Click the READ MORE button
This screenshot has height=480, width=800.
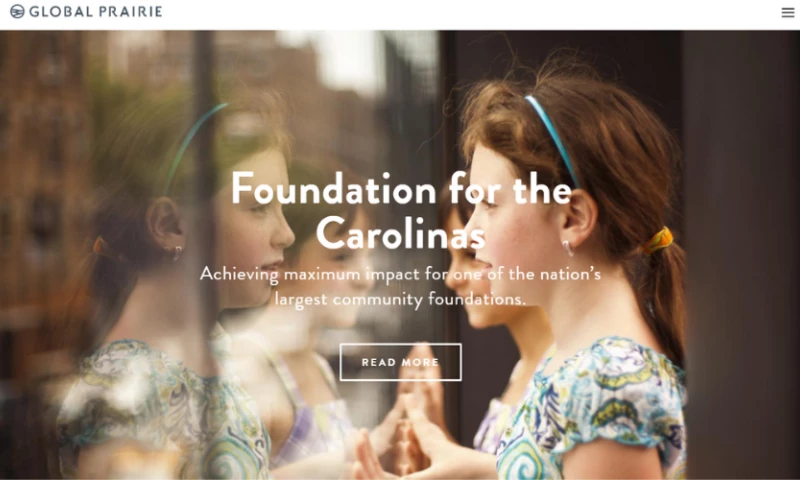pos(401,362)
